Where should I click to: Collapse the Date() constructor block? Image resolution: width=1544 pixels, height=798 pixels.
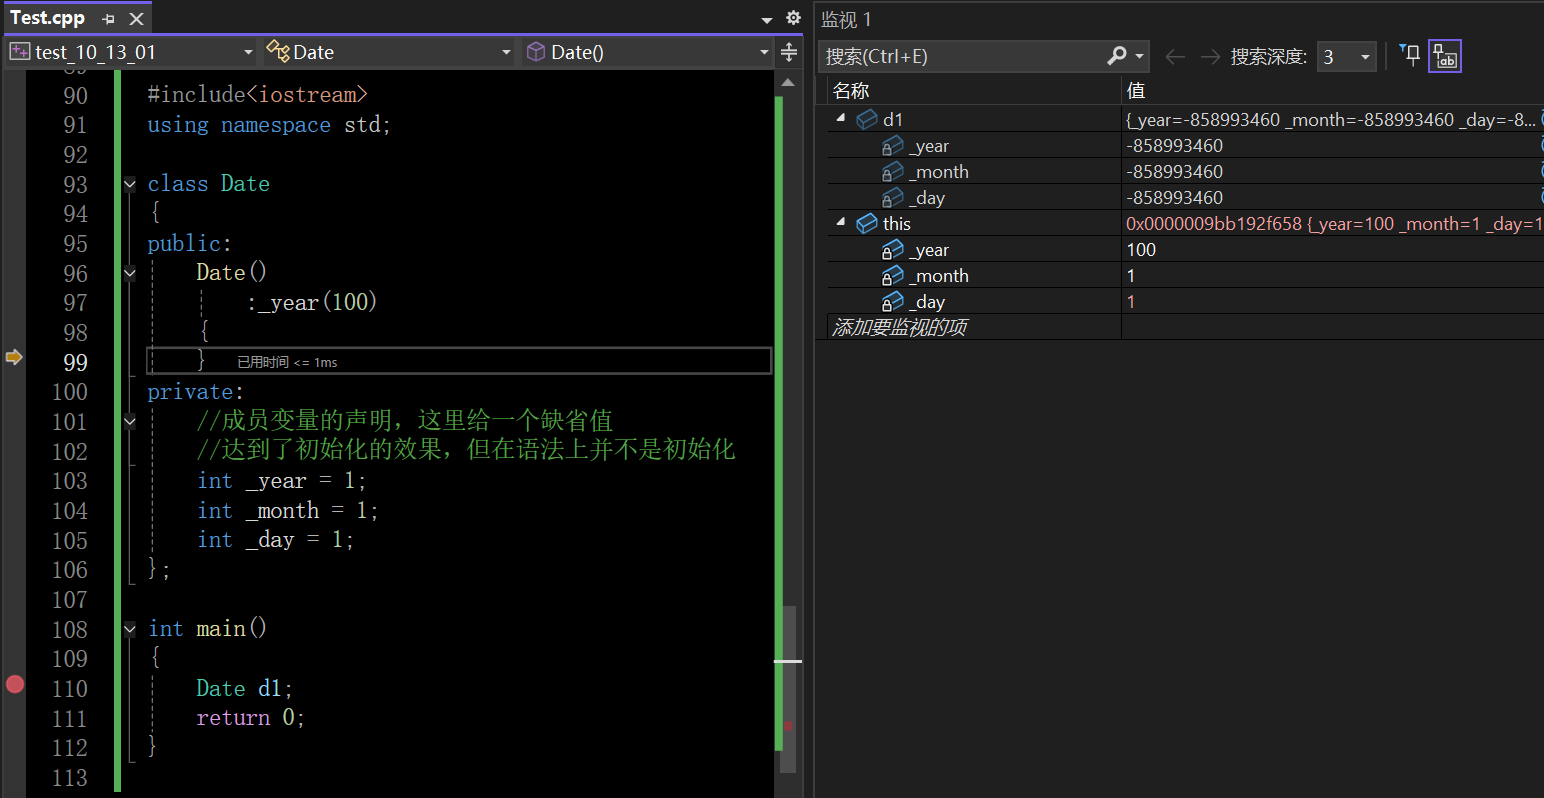130,273
